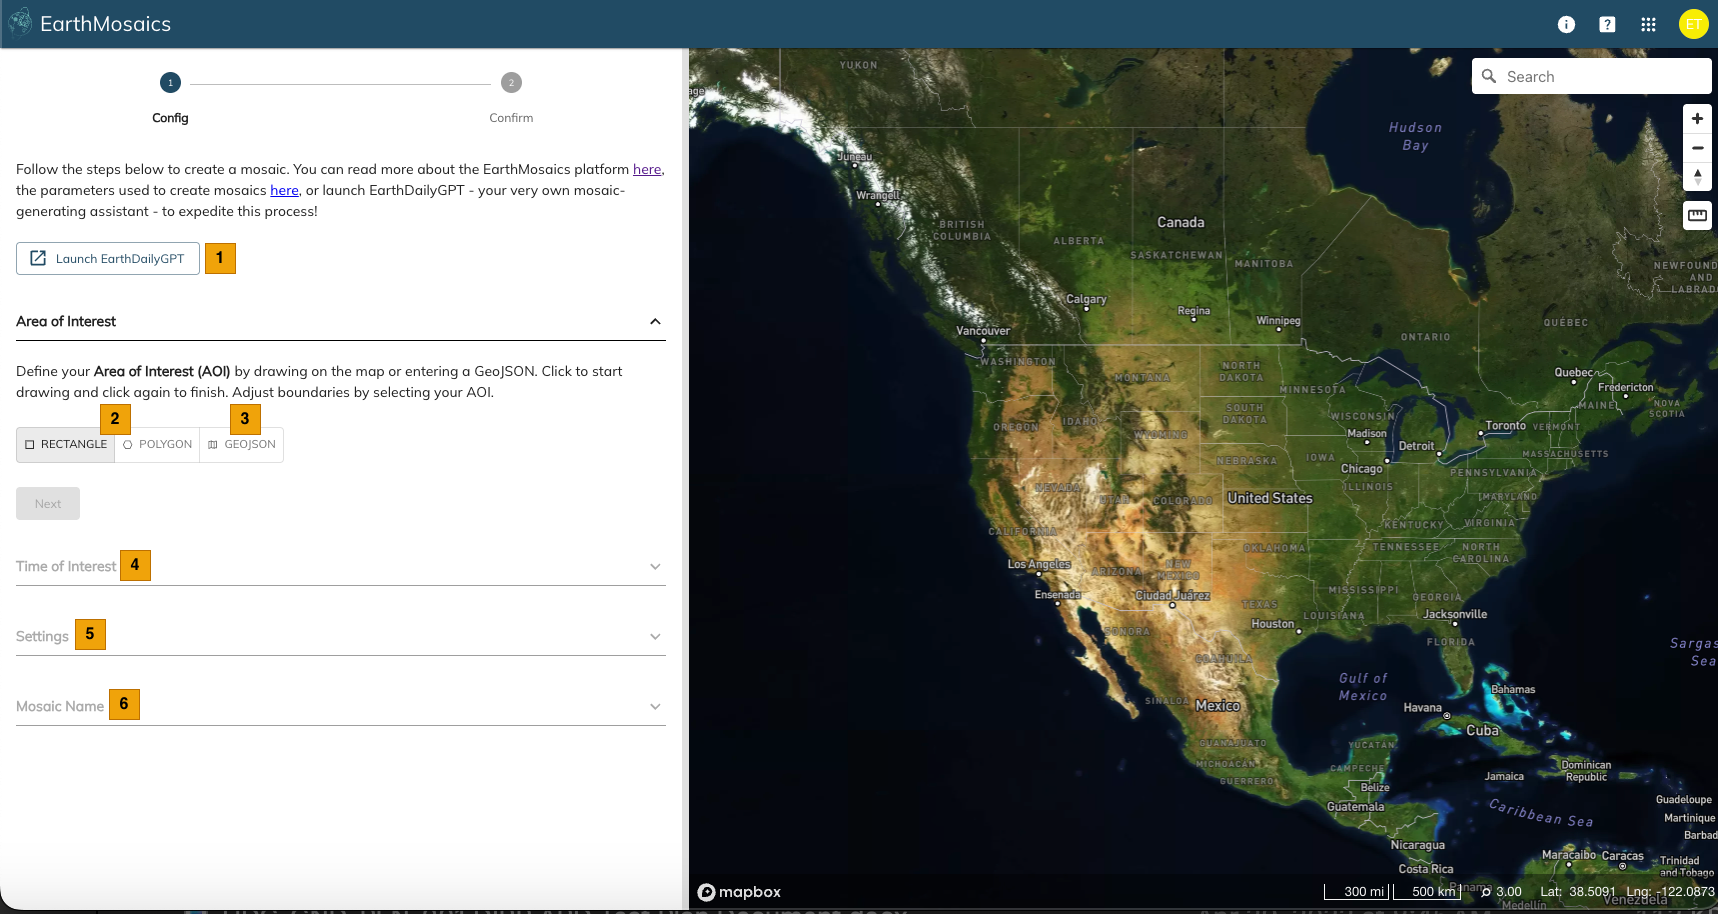Click the Mapbox logo
Image resolution: width=1718 pixels, height=914 pixels.
click(739, 892)
